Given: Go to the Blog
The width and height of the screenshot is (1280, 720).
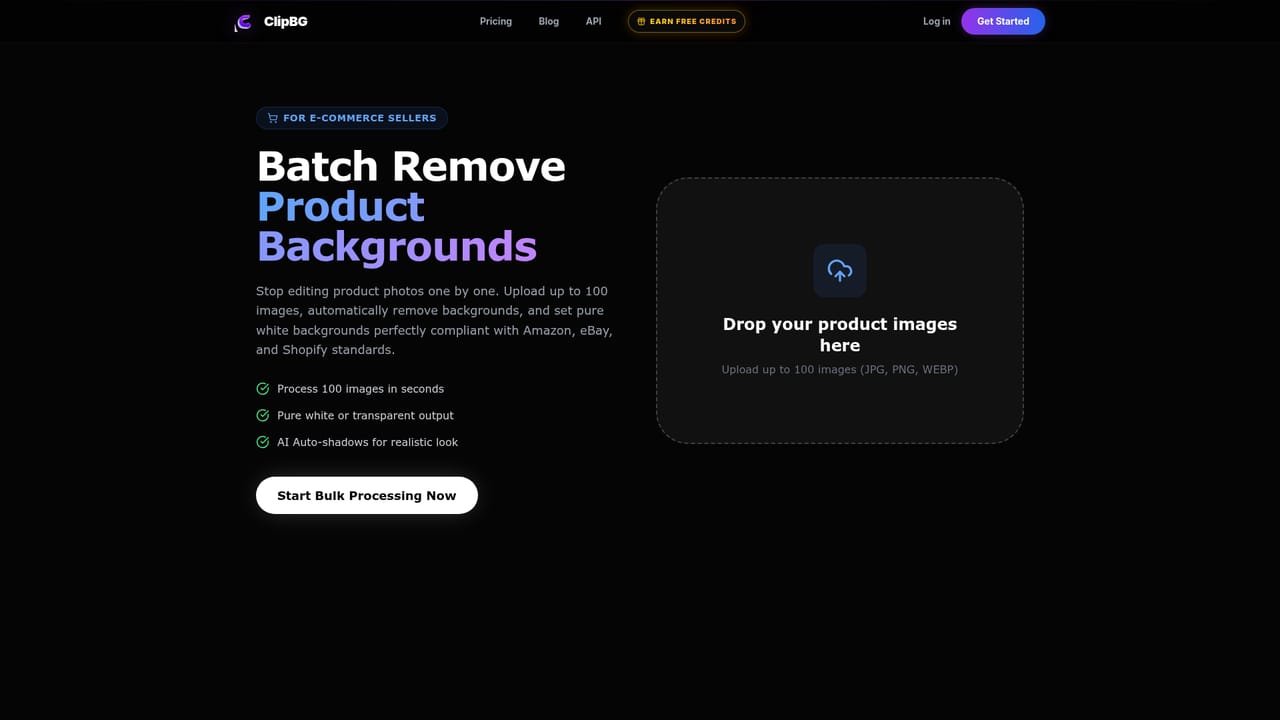Looking at the screenshot, I should 549,21.
